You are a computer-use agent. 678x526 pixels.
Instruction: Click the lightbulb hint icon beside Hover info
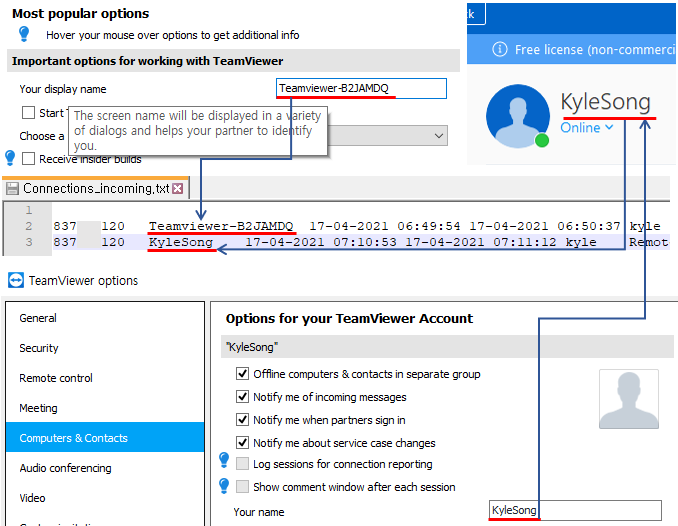coord(24,34)
